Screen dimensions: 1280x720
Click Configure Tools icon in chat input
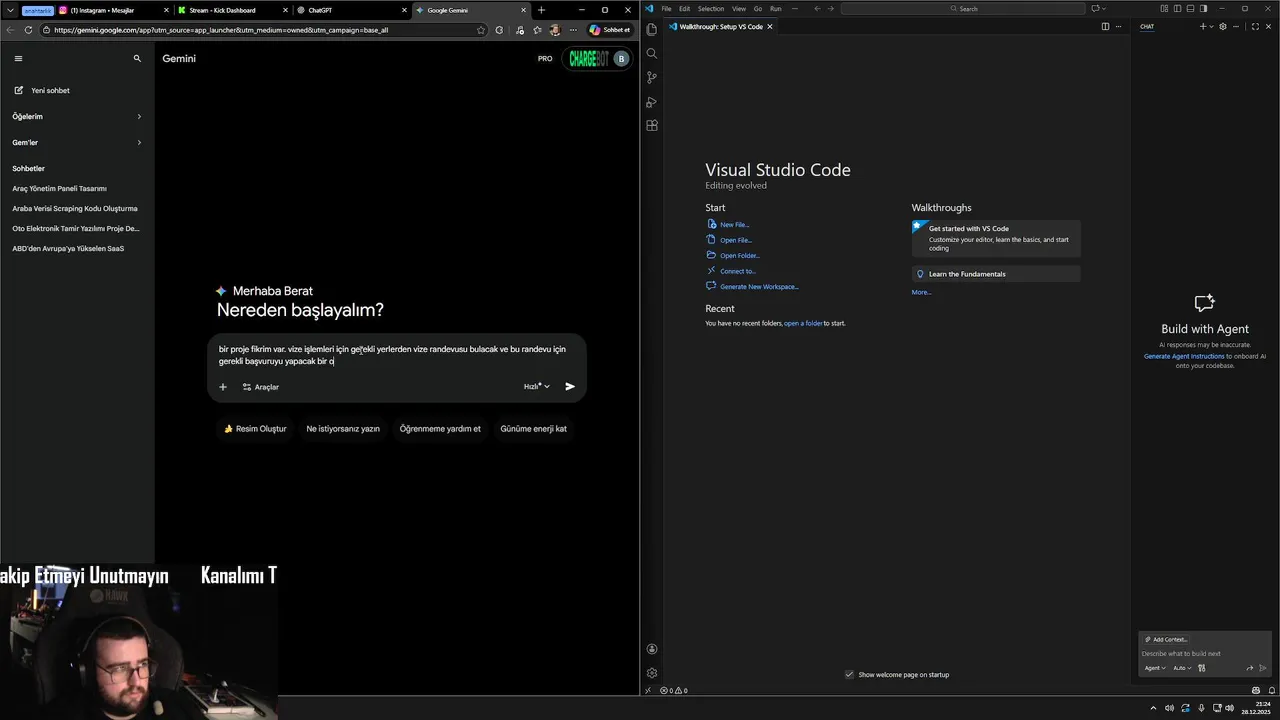click(x=1202, y=668)
